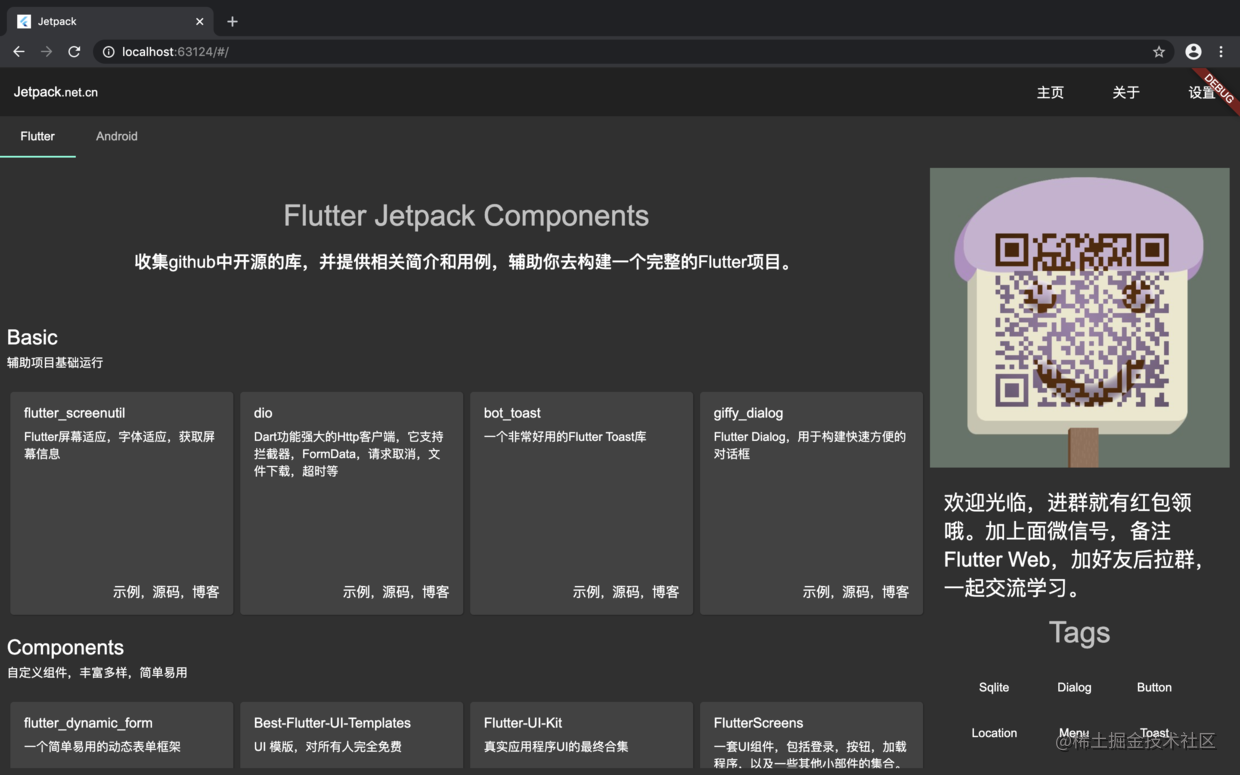The width and height of the screenshot is (1240, 775).
Task: Select the Sqlite tag
Action: (x=994, y=688)
